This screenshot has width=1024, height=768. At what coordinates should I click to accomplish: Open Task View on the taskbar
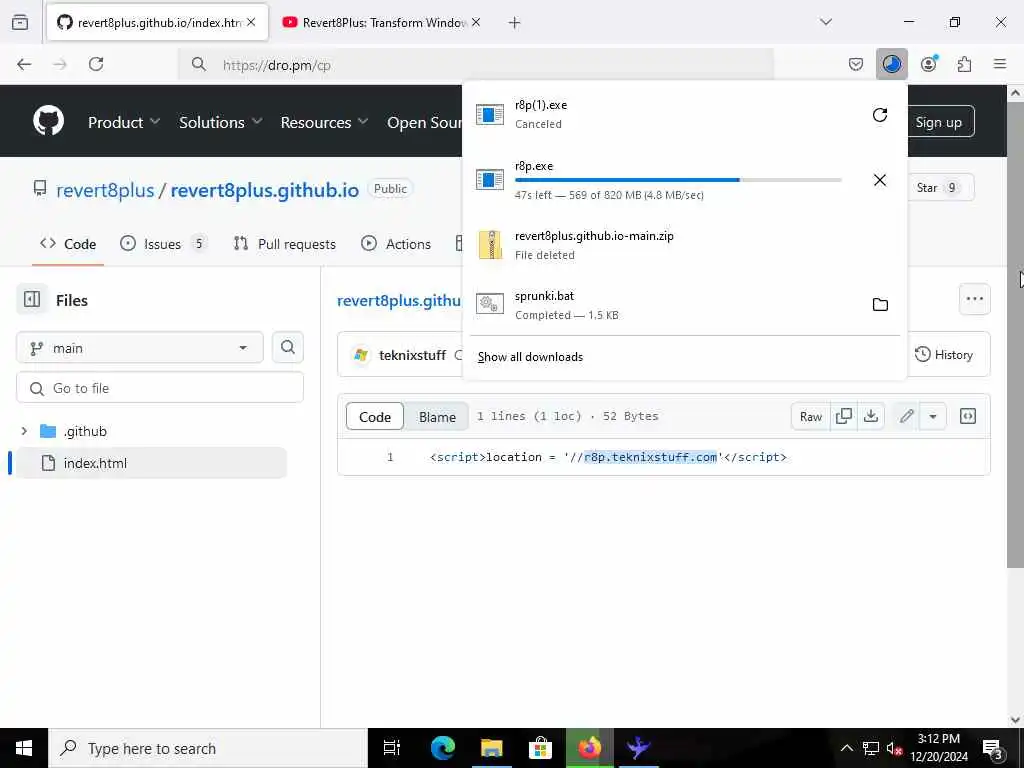392,748
